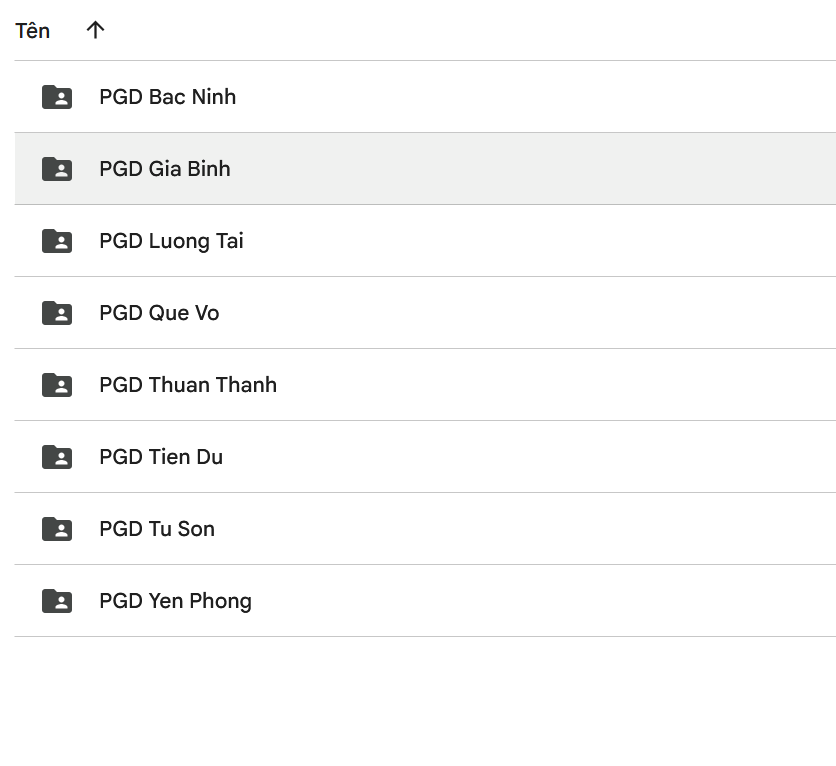
Task: Select the PGD Que Vo folder name
Action: coord(159,313)
